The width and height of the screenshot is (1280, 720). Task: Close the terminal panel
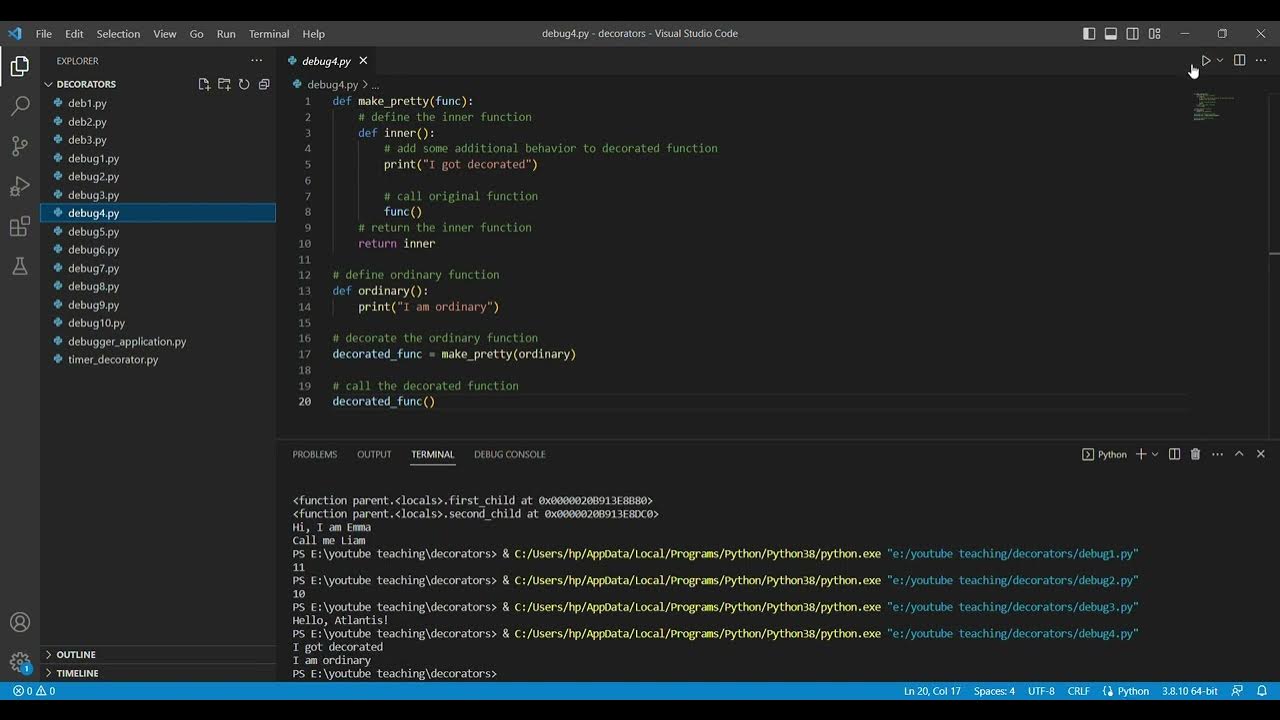[1261, 454]
